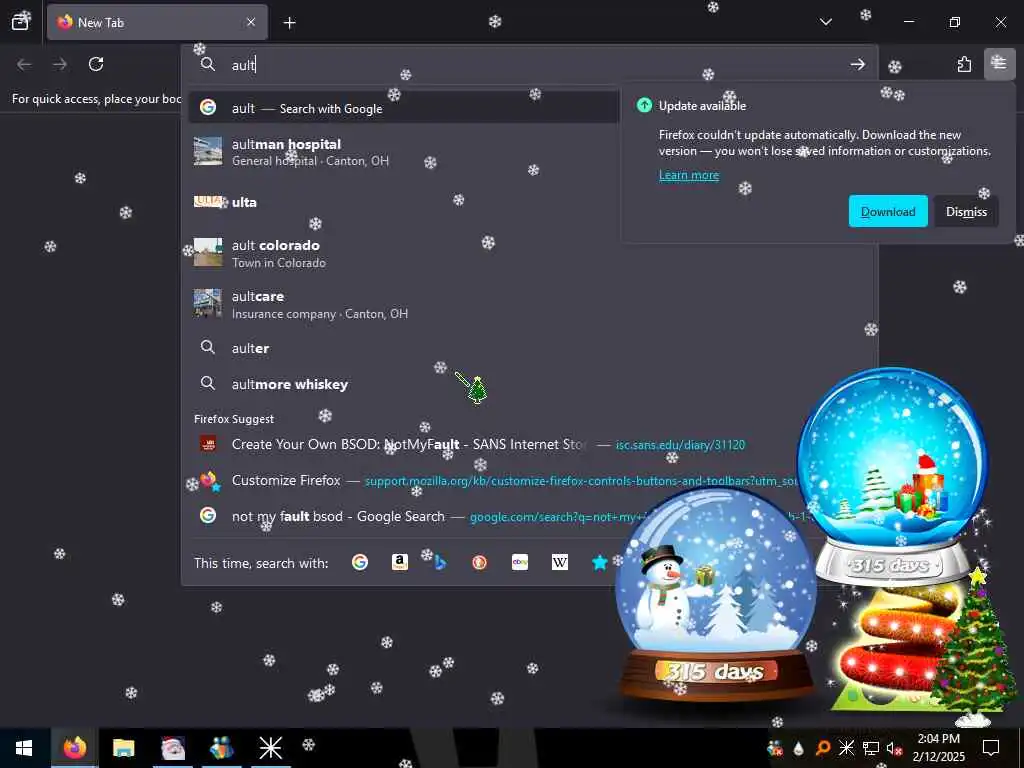The image size is (1024, 768).
Task: Click the snowman snow globe widget
Action: (x=716, y=594)
